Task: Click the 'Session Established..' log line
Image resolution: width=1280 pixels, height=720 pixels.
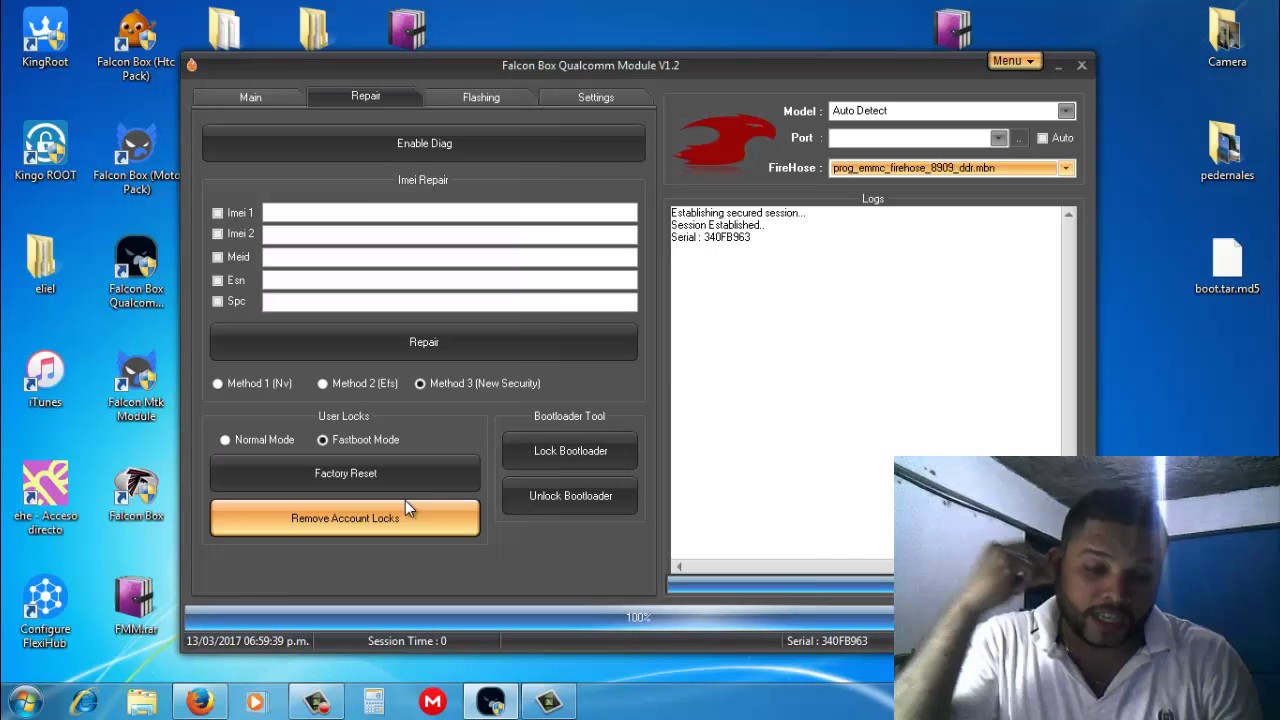Action: [717, 225]
